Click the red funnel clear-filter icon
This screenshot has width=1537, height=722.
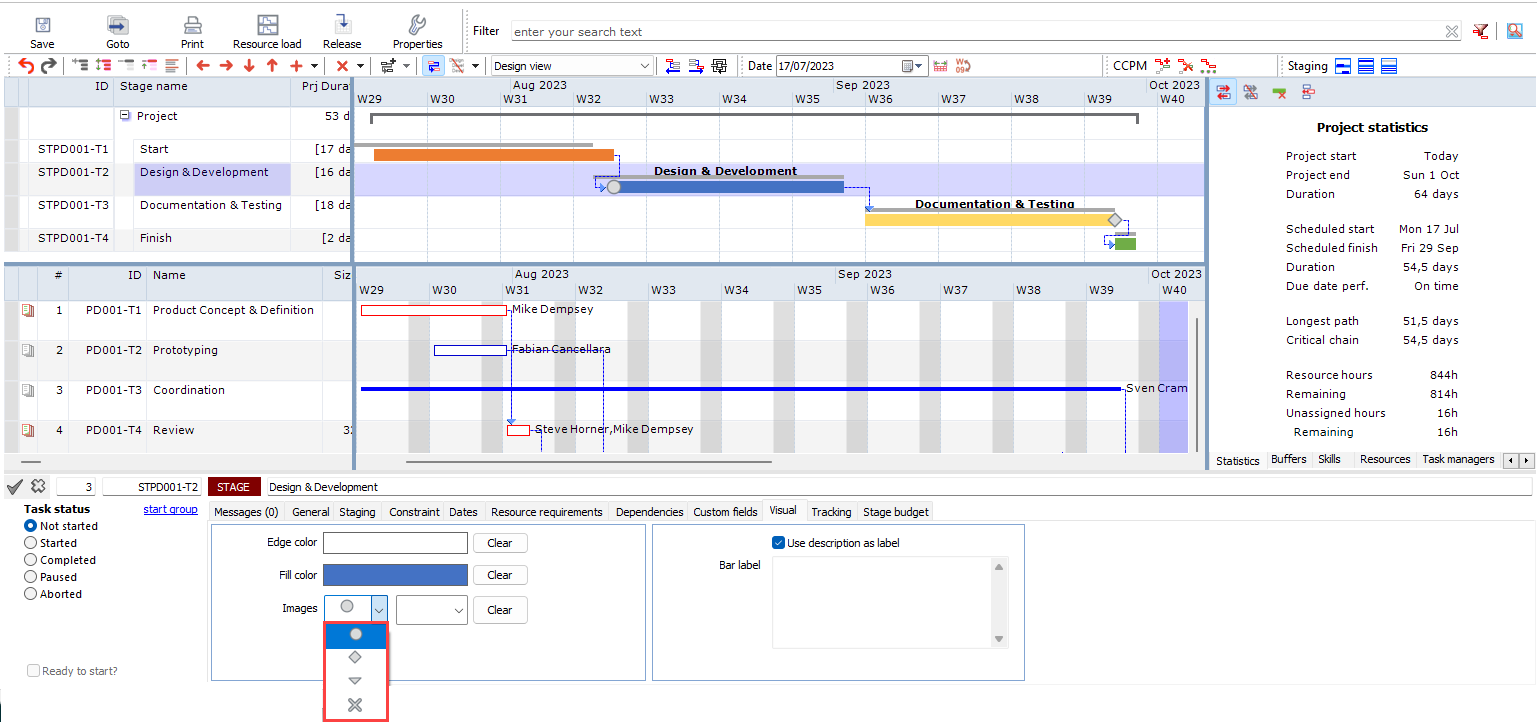click(x=1481, y=31)
